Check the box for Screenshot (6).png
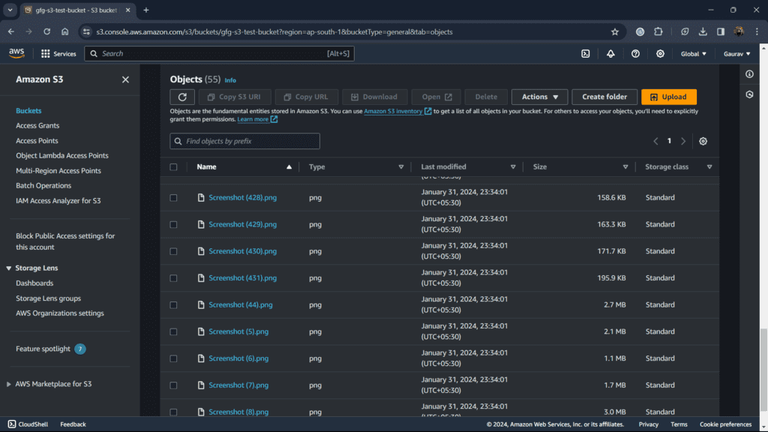 click(x=173, y=359)
